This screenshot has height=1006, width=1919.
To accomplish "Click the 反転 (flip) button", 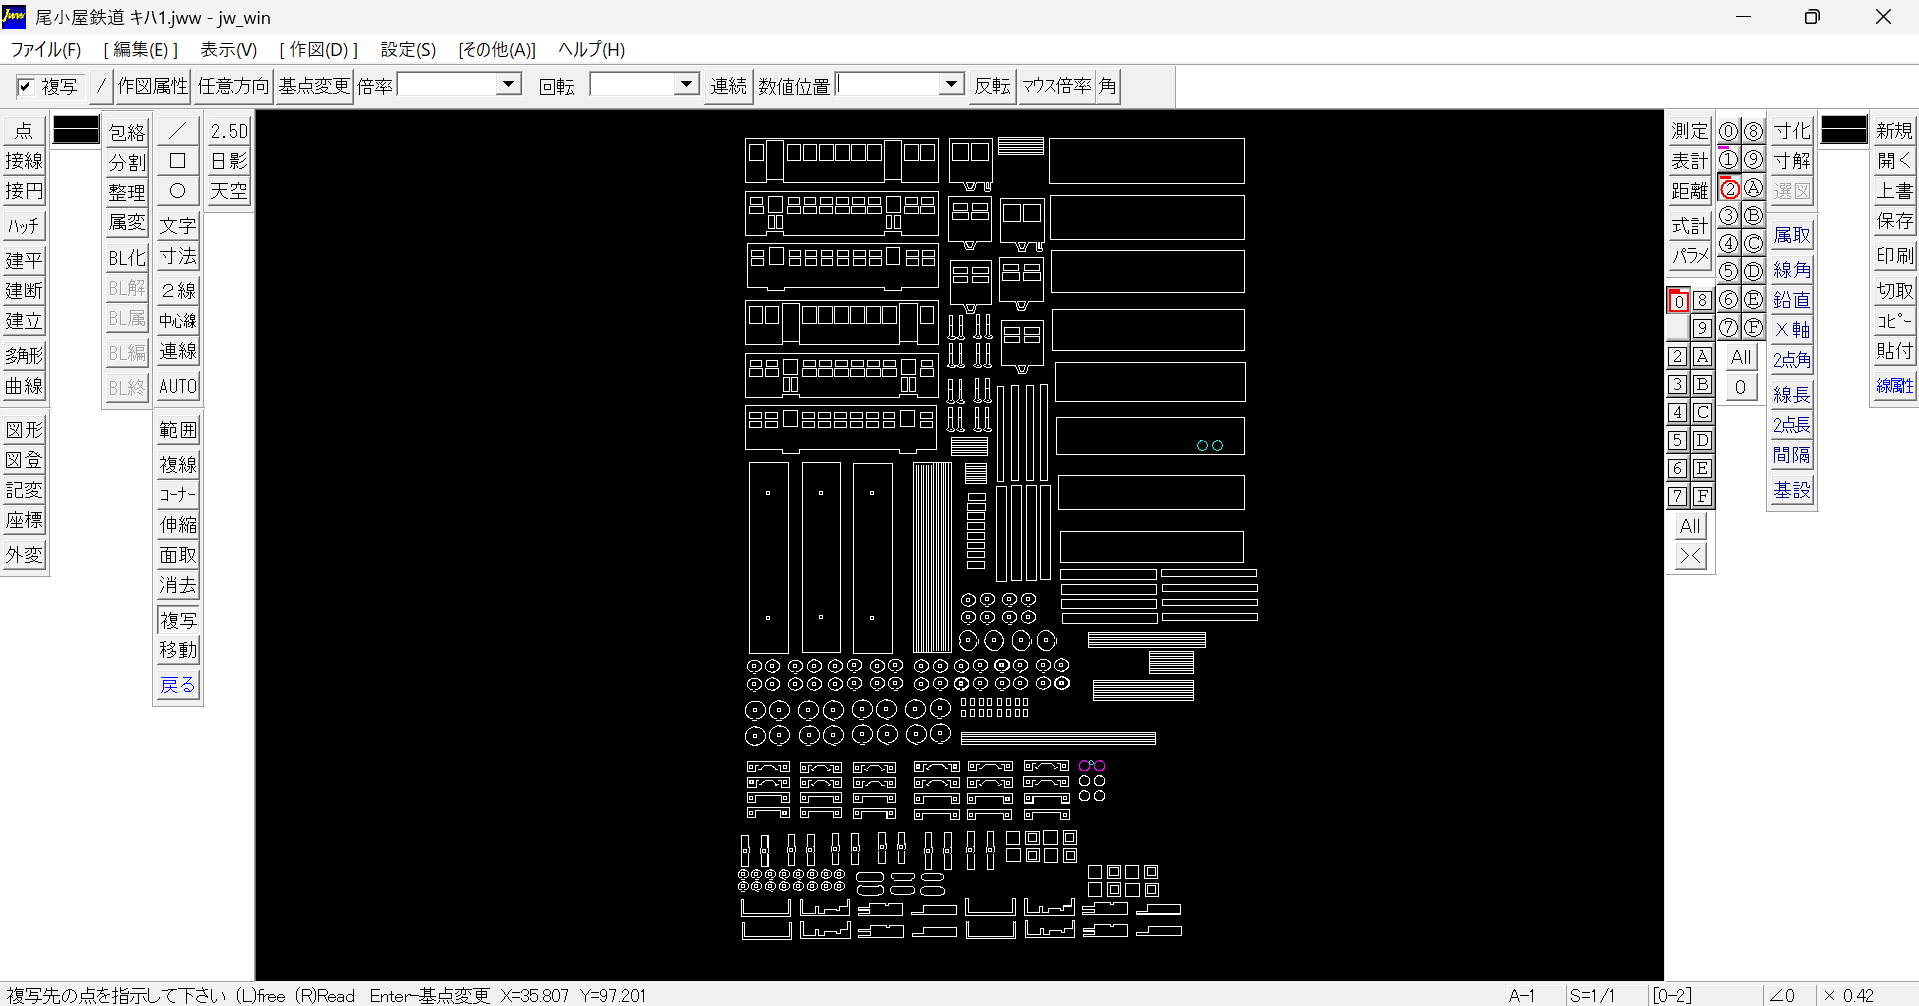I will (992, 87).
